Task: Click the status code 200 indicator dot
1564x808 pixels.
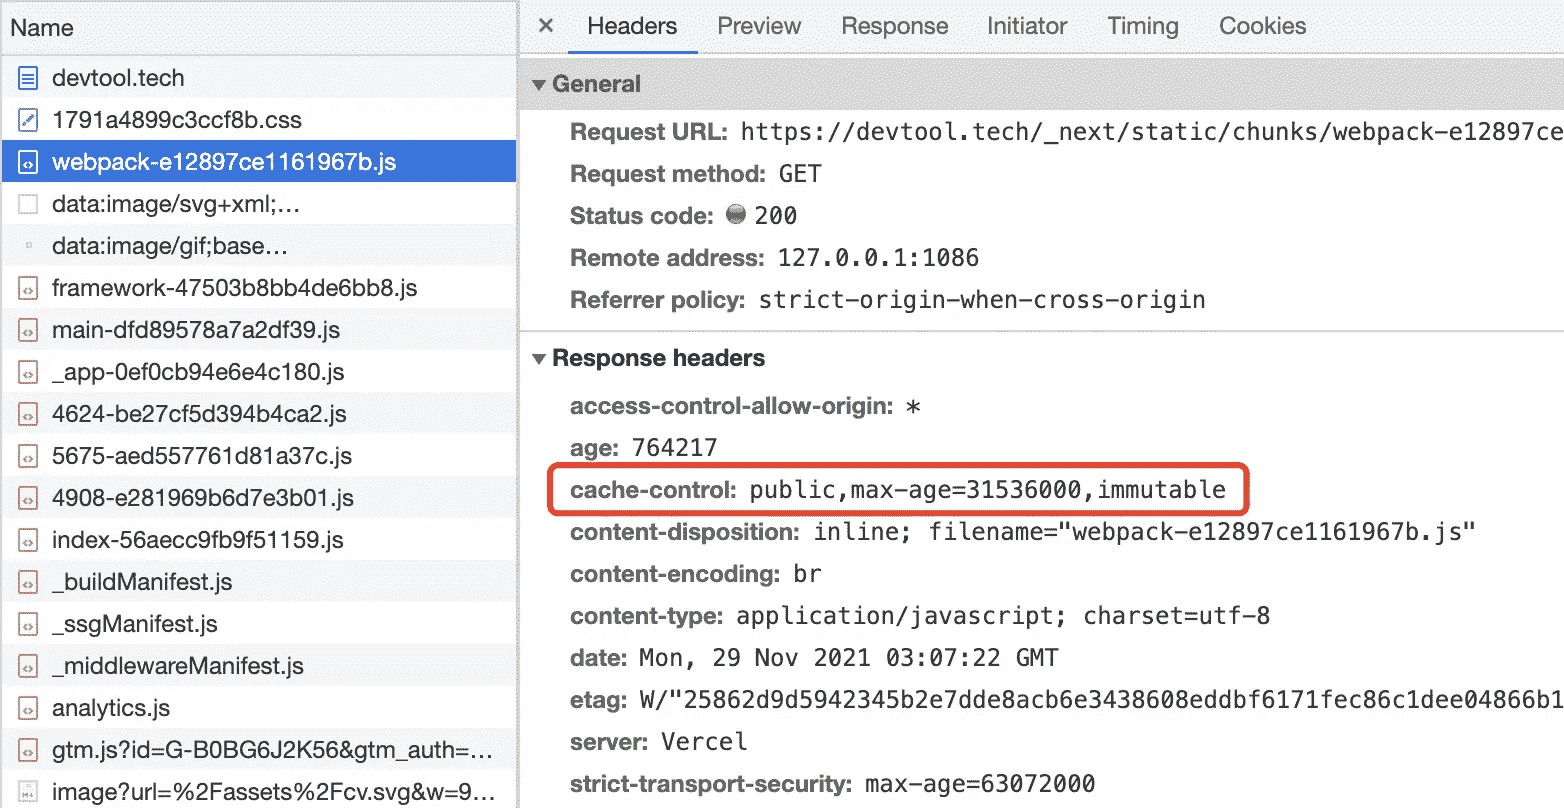Action: coord(736,215)
